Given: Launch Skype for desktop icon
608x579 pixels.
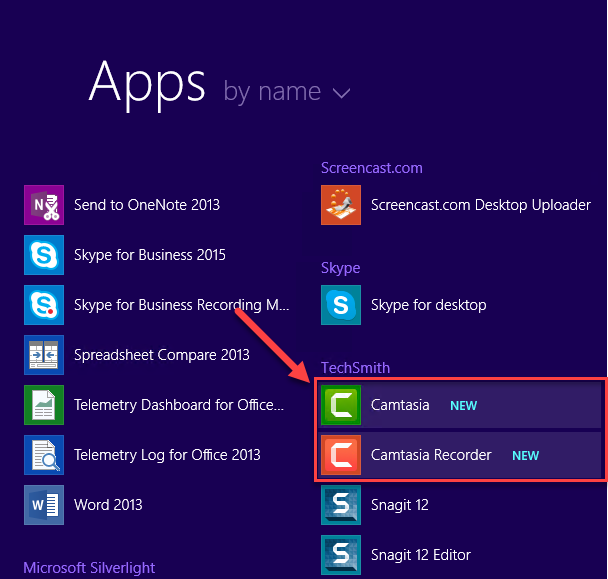Looking at the screenshot, I should coord(341,305).
